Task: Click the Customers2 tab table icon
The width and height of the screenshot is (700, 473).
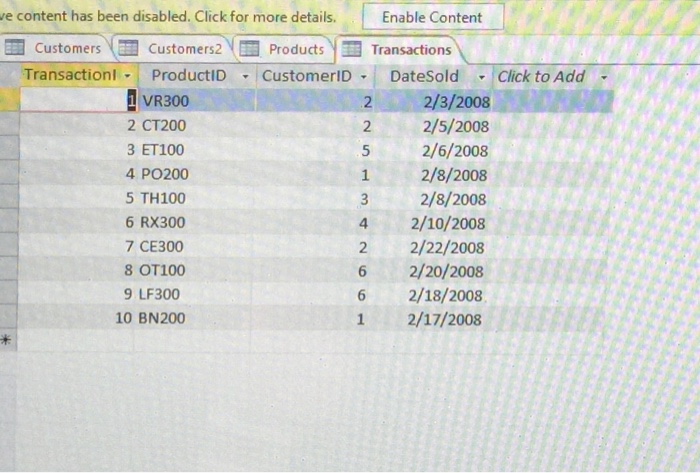Action: (x=128, y=48)
